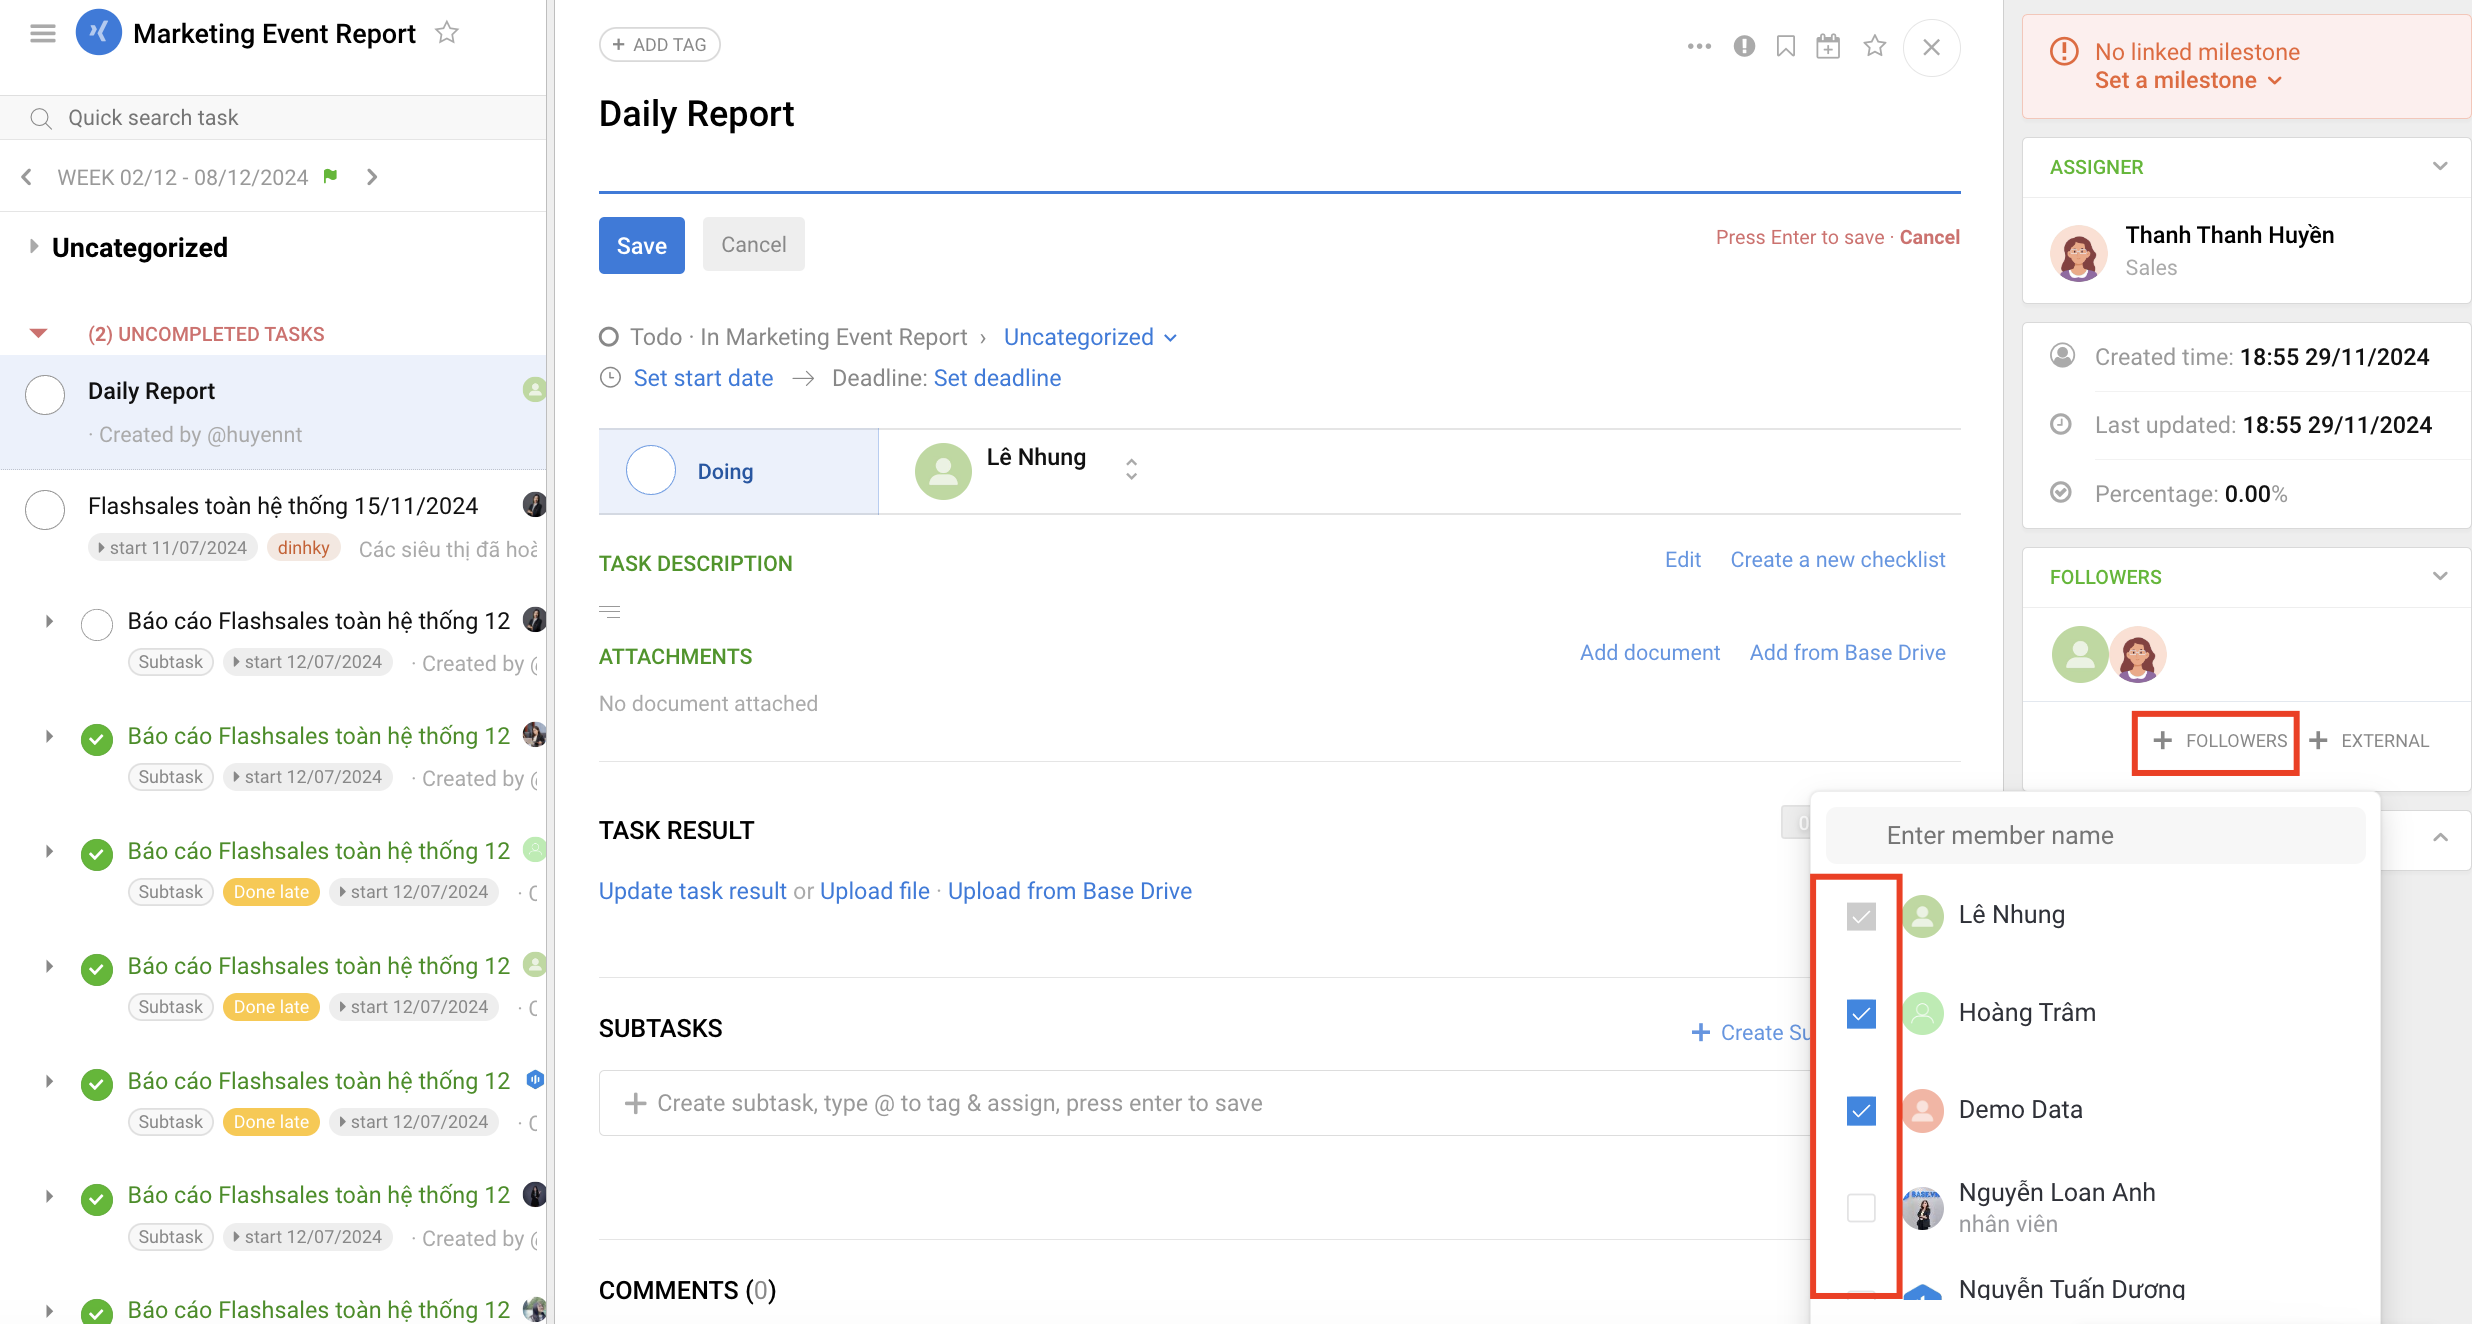Star the Marketing Event Report project

tap(447, 33)
